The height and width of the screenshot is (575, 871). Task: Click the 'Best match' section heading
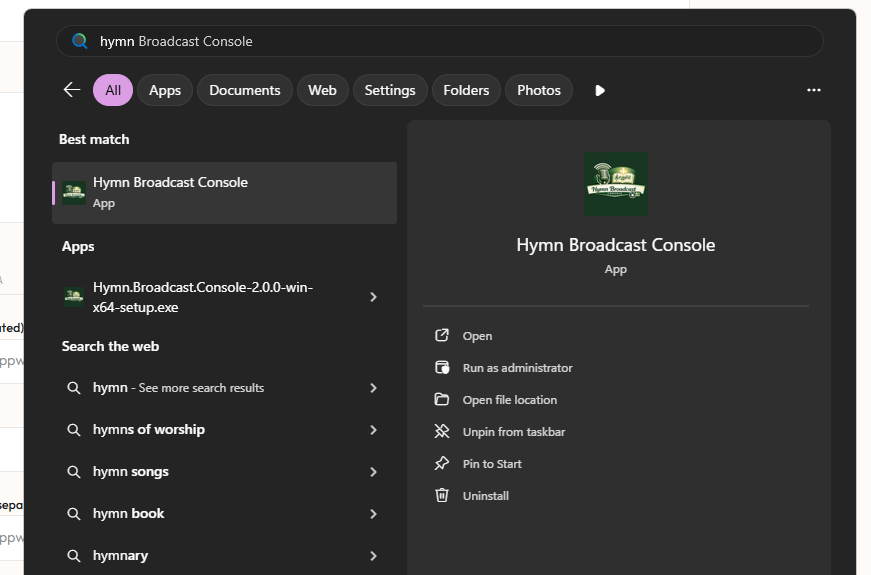click(x=94, y=139)
